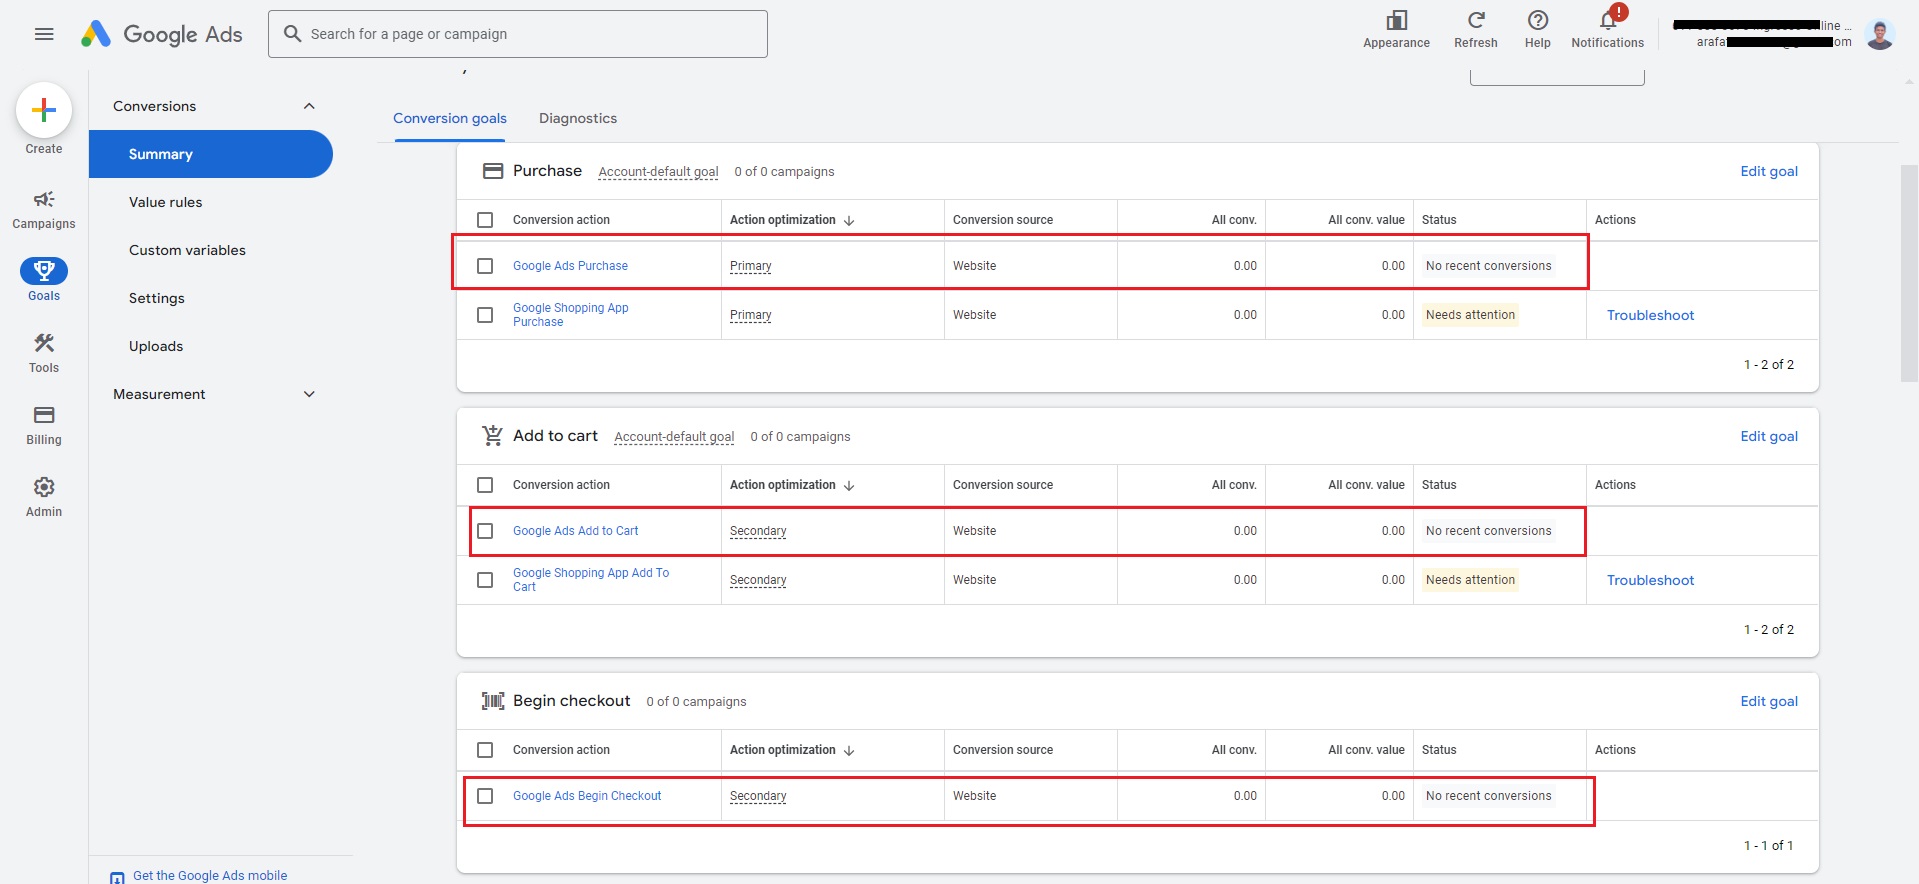Check the Google Shopping App Purchase row
Image resolution: width=1919 pixels, height=884 pixels.
click(x=485, y=315)
